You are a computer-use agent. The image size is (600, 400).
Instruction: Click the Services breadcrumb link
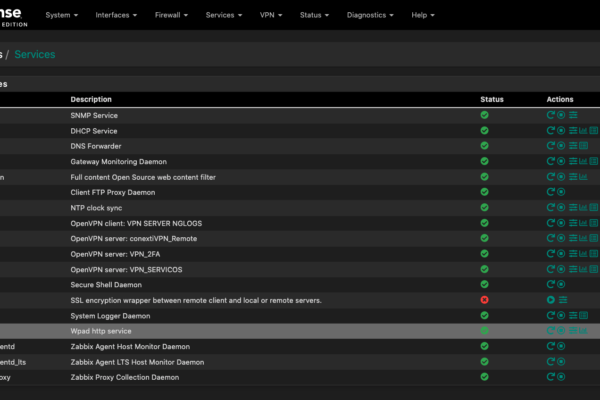click(35, 54)
